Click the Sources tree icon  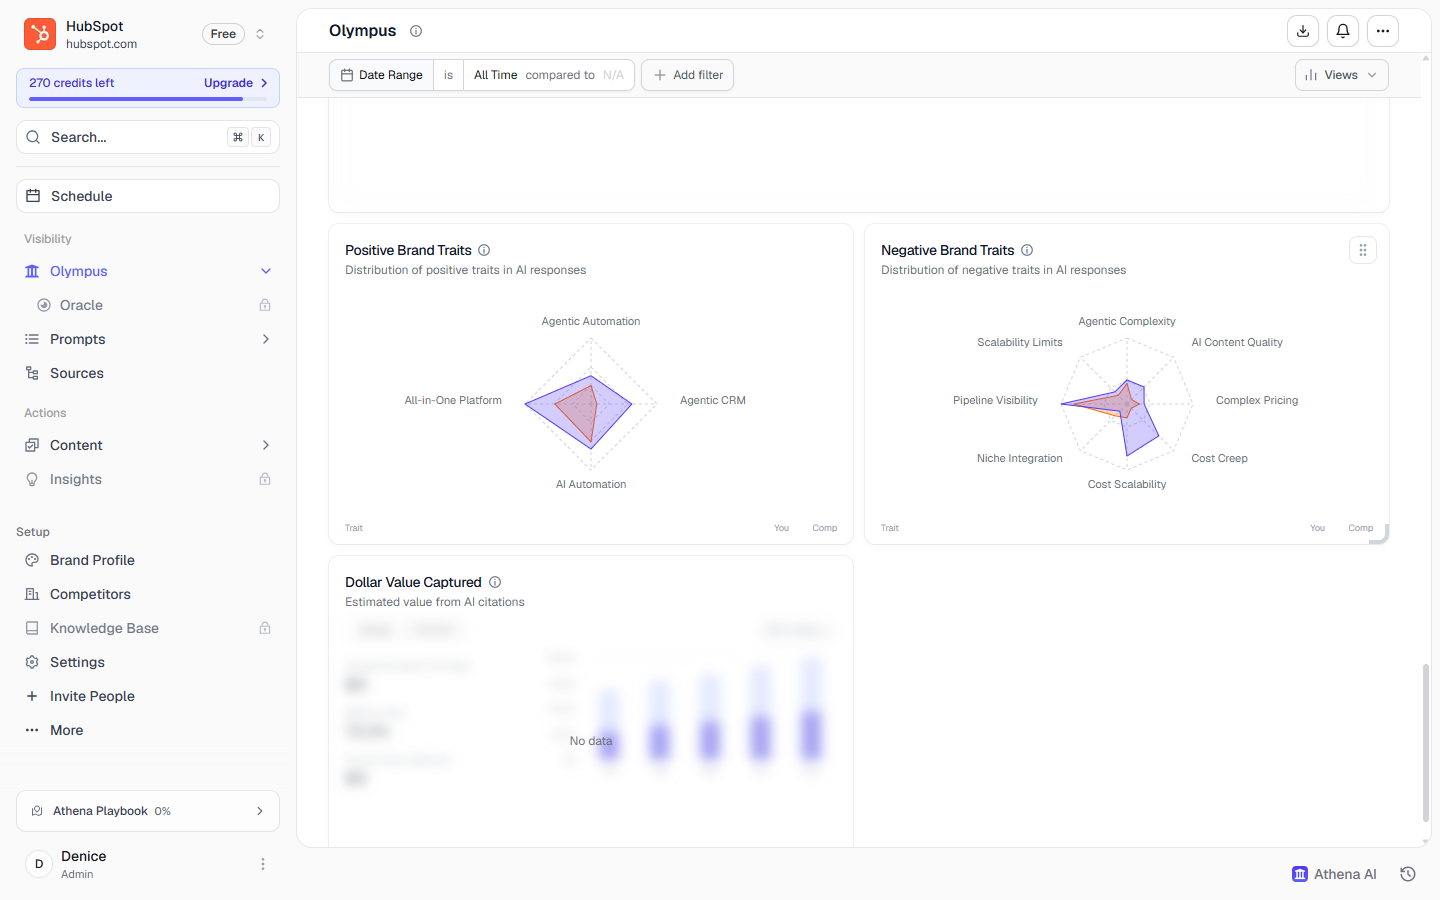(32, 373)
